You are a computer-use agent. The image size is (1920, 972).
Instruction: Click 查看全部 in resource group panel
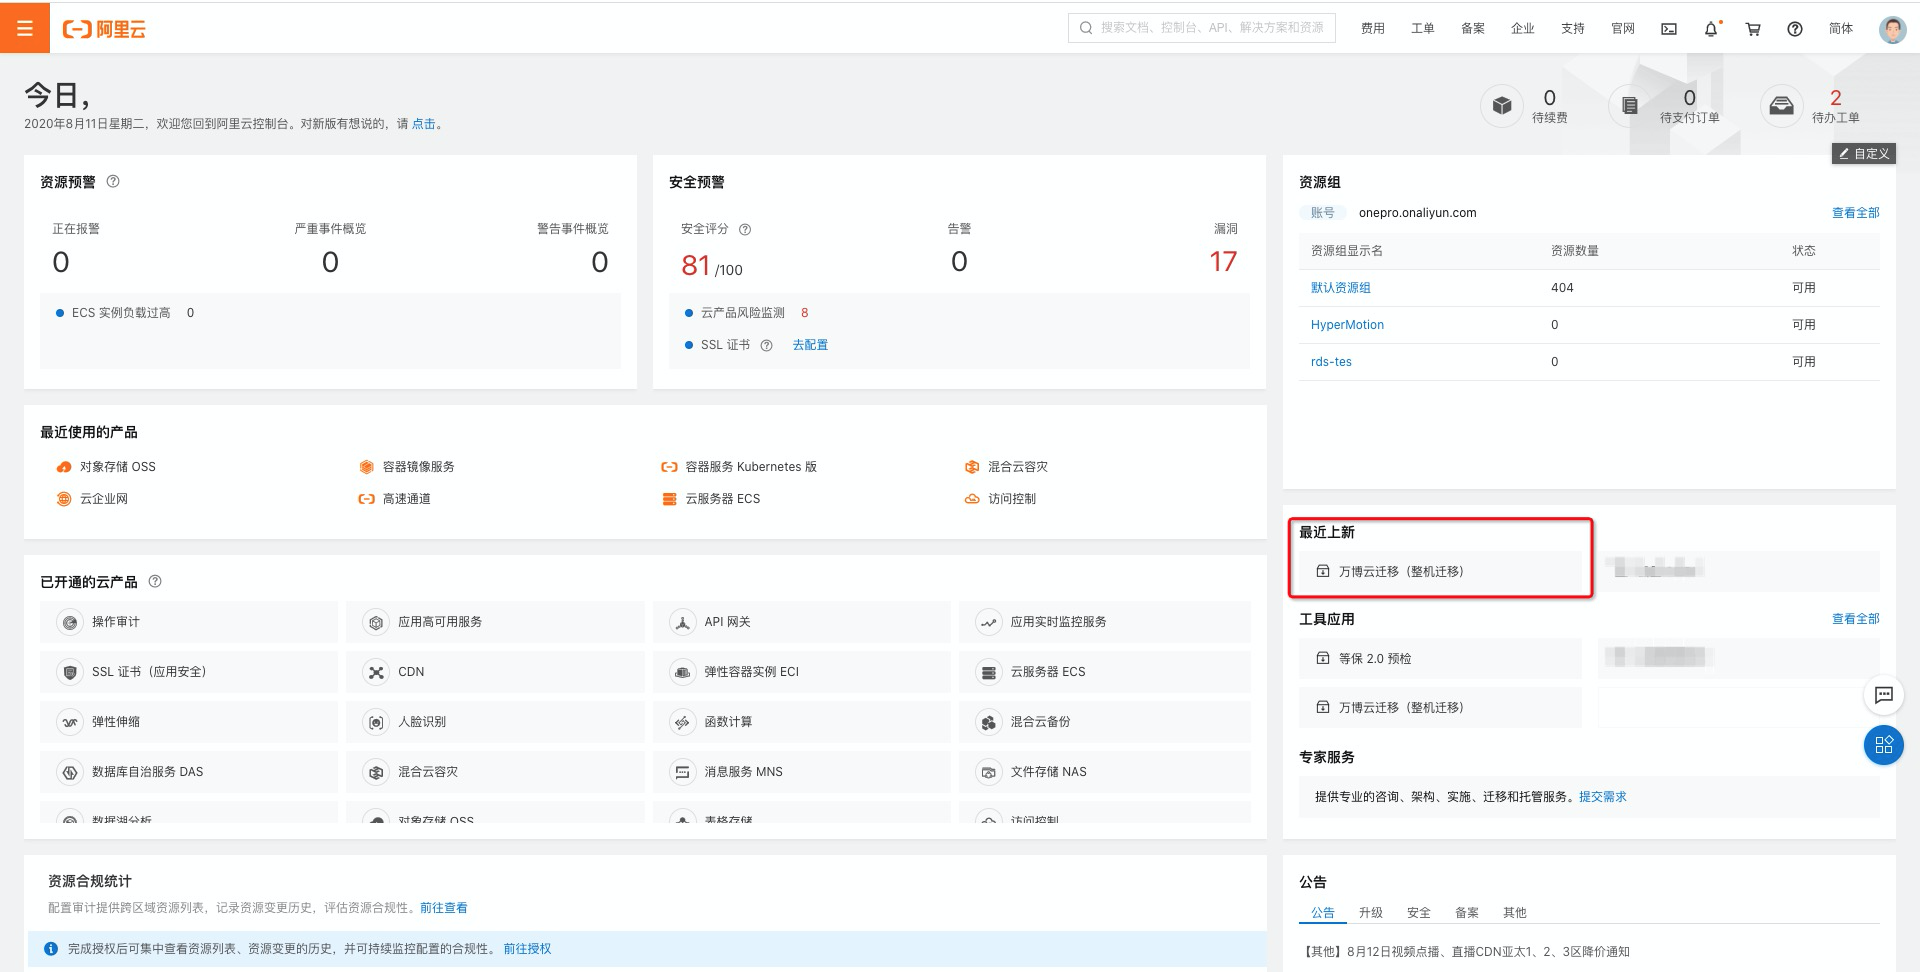(1856, 213)
